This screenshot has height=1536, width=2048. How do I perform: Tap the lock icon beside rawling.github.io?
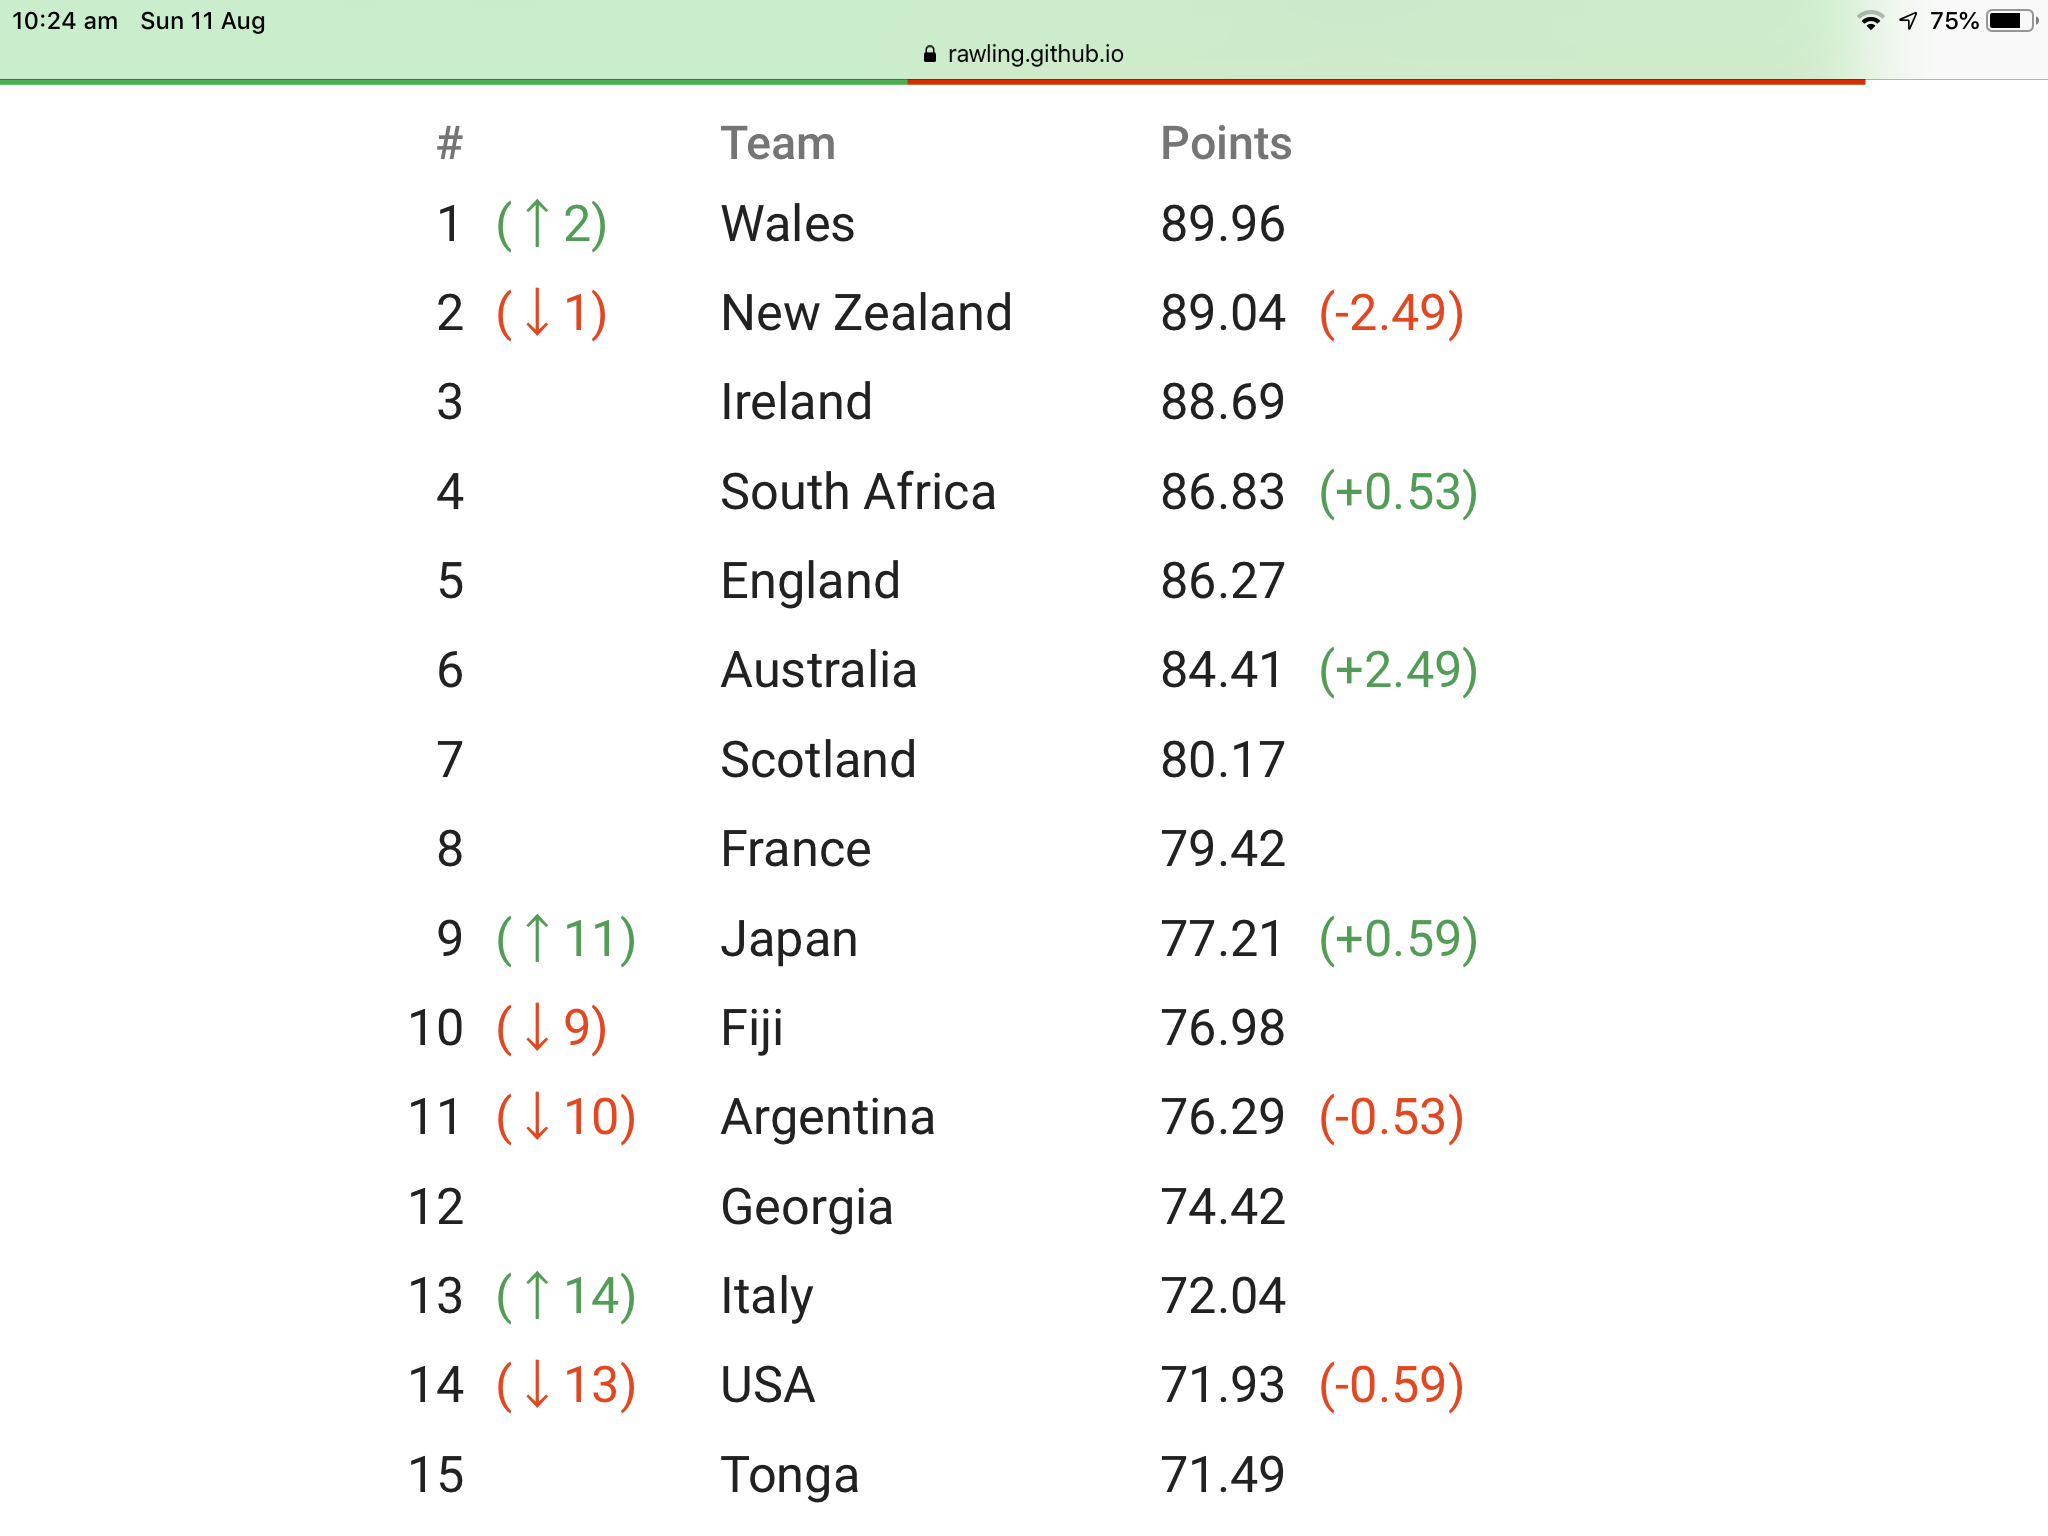pos(930,54)
